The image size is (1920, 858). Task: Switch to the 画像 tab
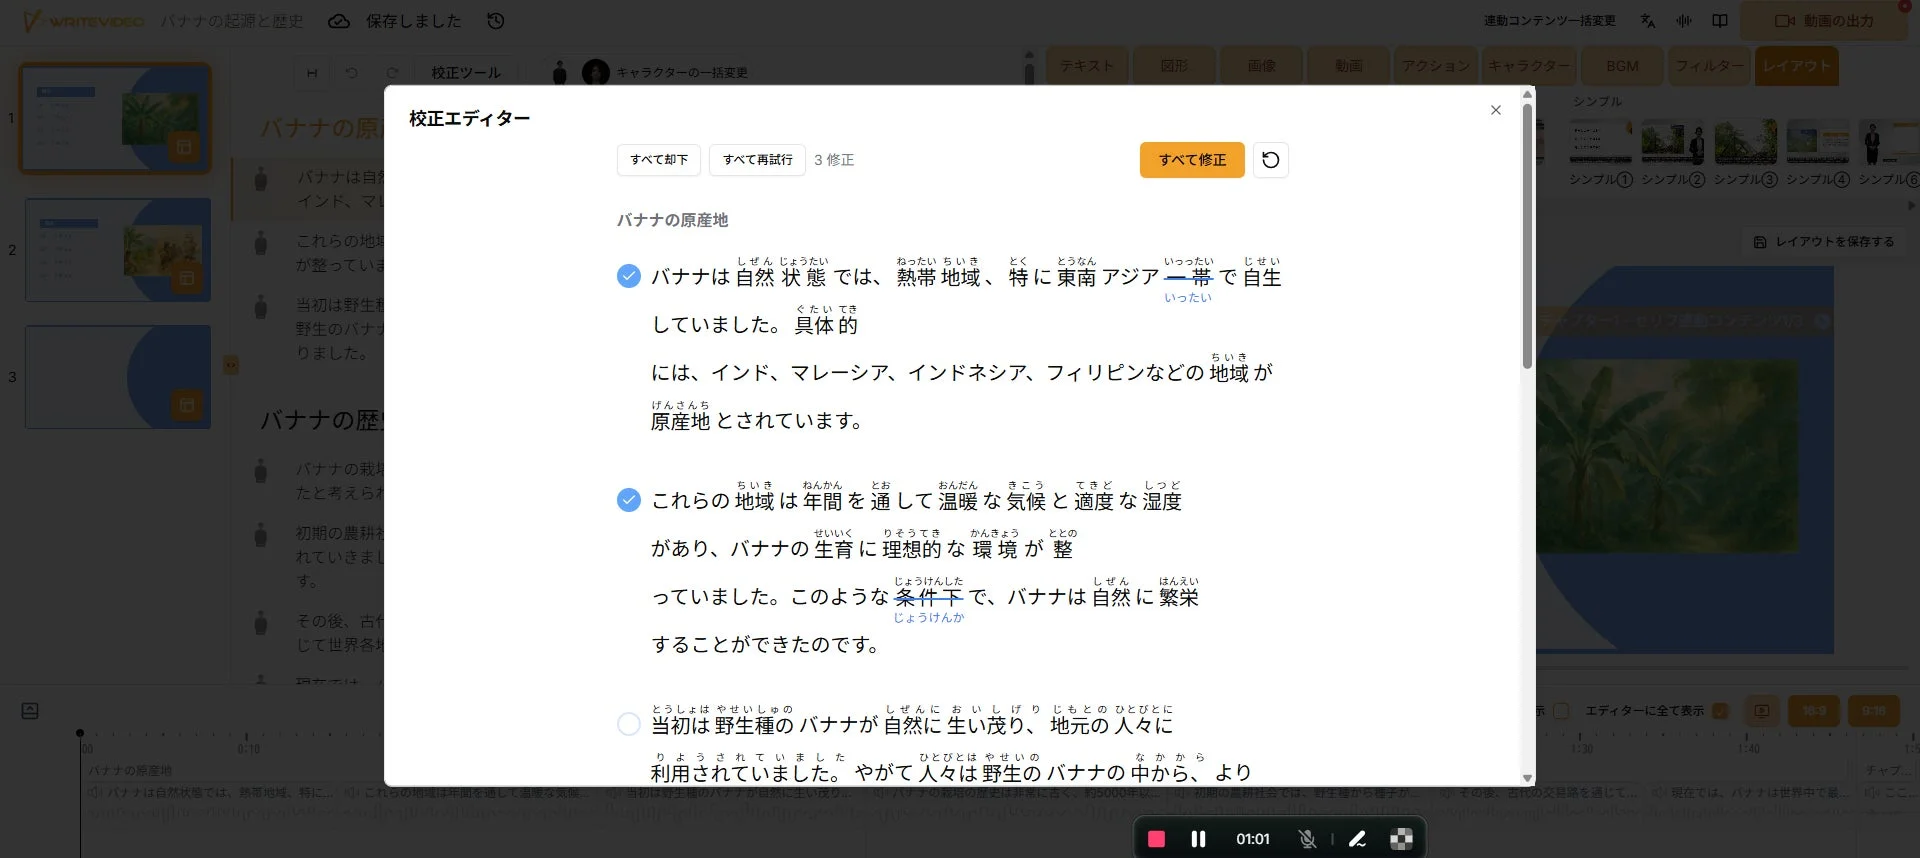tap(1261, 66)
